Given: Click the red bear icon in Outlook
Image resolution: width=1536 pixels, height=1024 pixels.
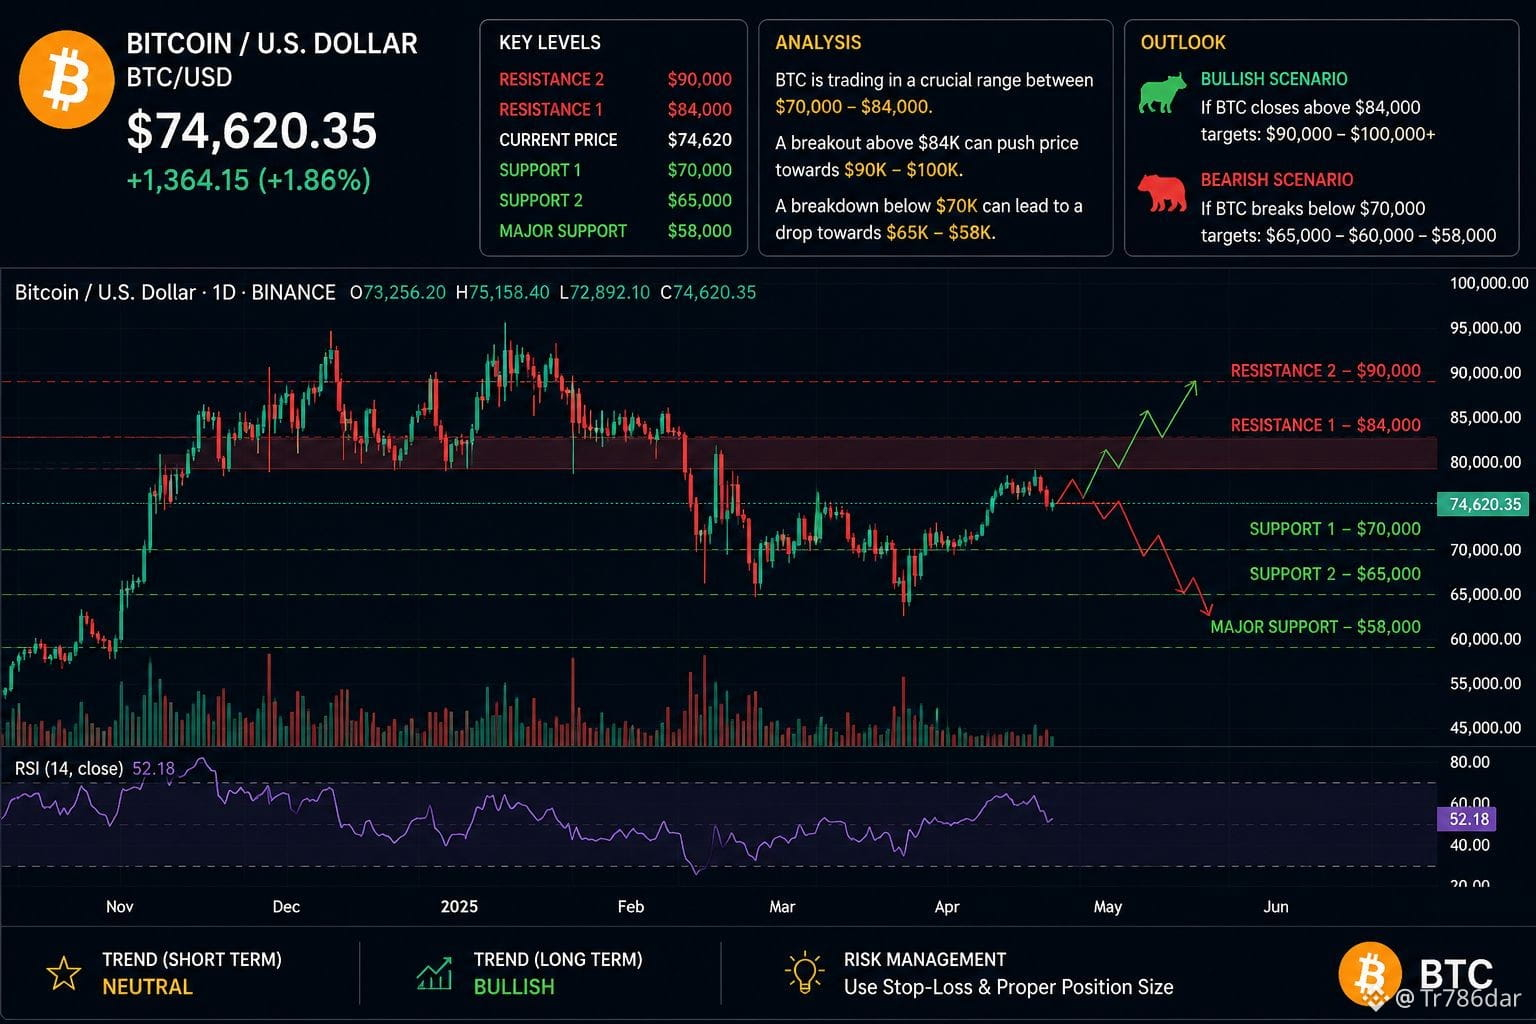Looking at the screenshot, I should [x=1162, y=193].
